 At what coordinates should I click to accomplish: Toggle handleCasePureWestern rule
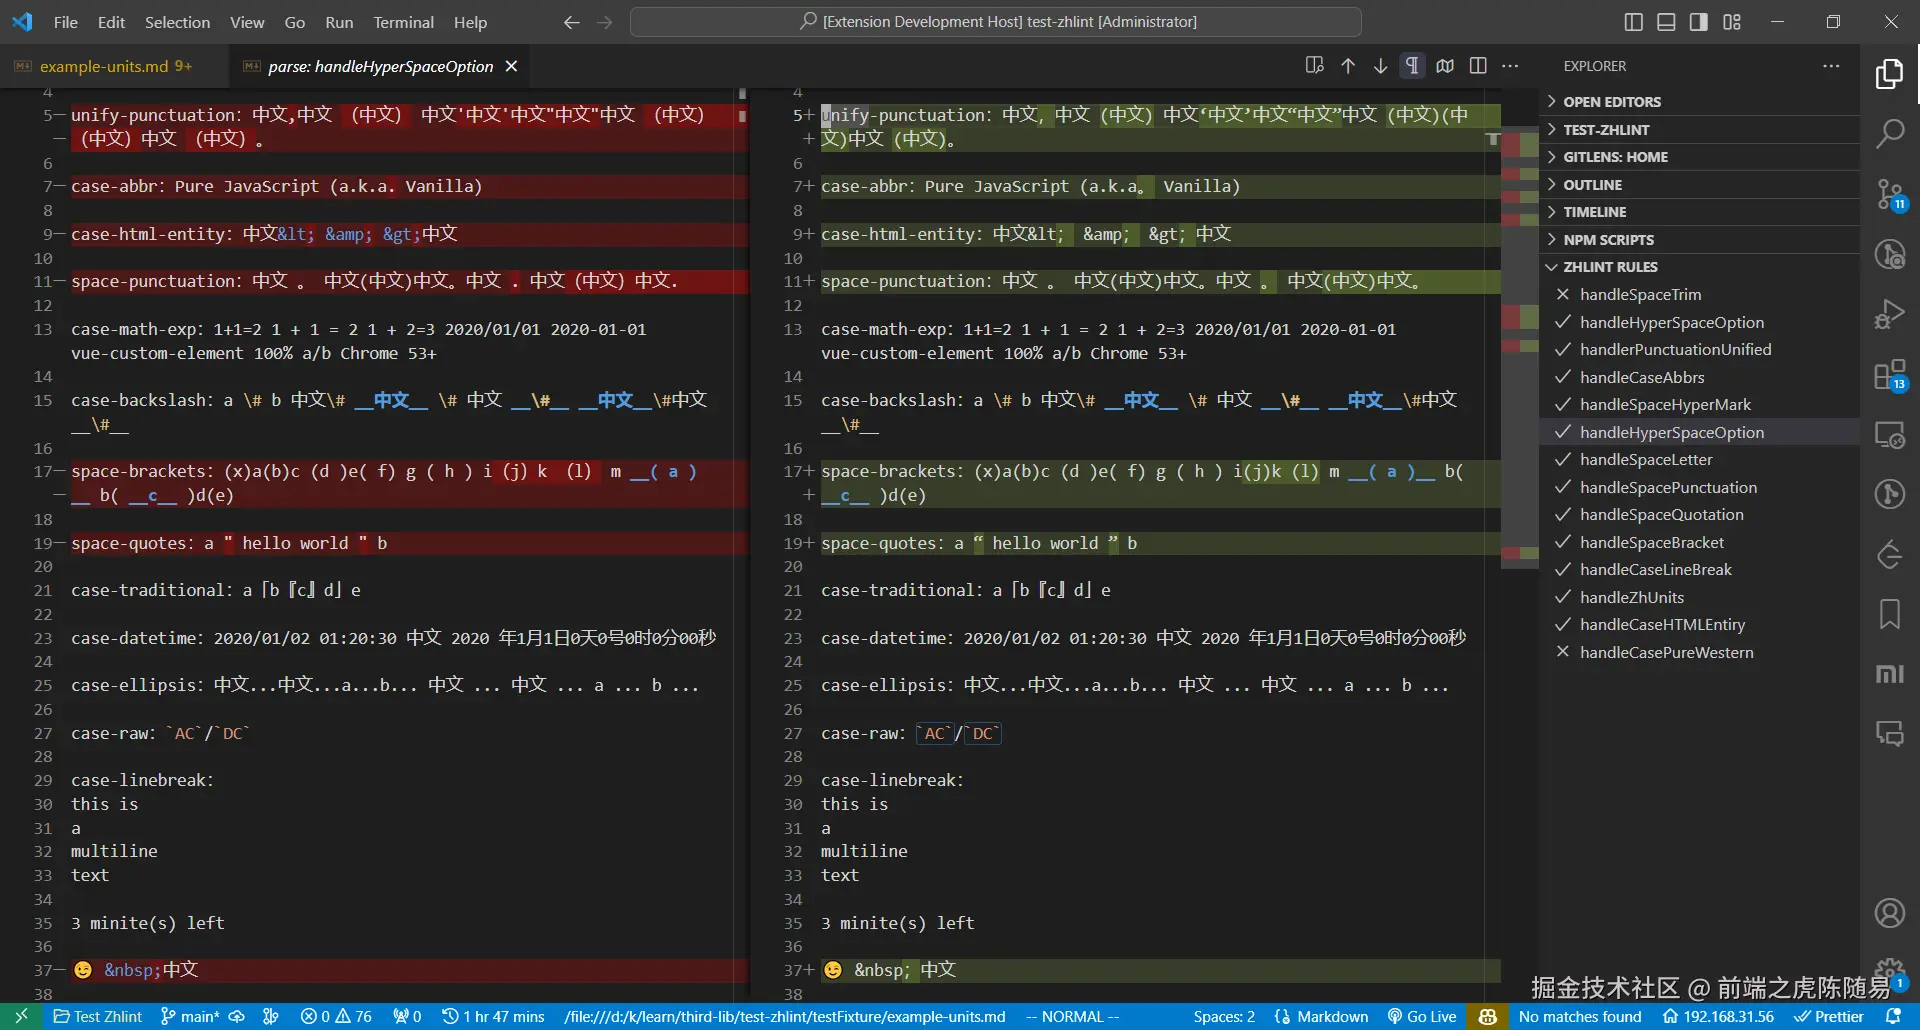(1666, 653)
